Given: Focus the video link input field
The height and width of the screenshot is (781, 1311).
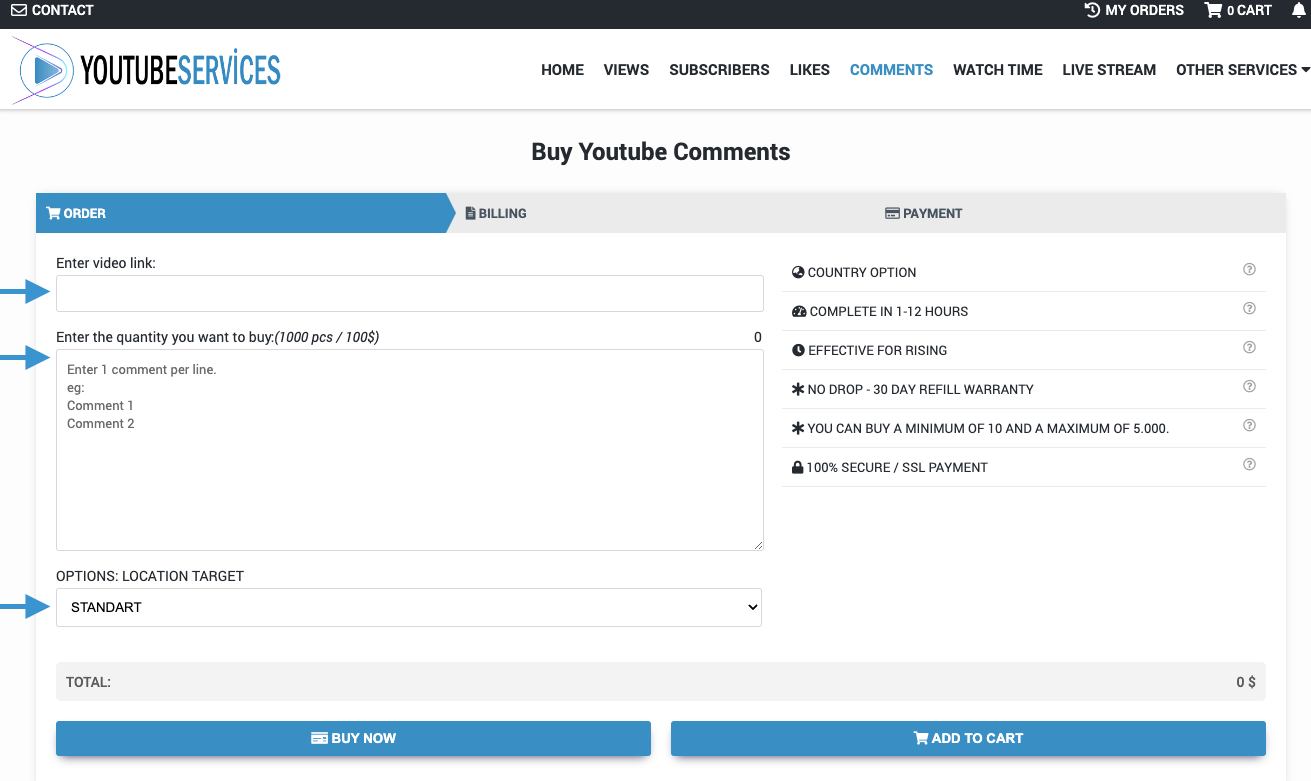Looking at the screenshot, I should 409,294.
